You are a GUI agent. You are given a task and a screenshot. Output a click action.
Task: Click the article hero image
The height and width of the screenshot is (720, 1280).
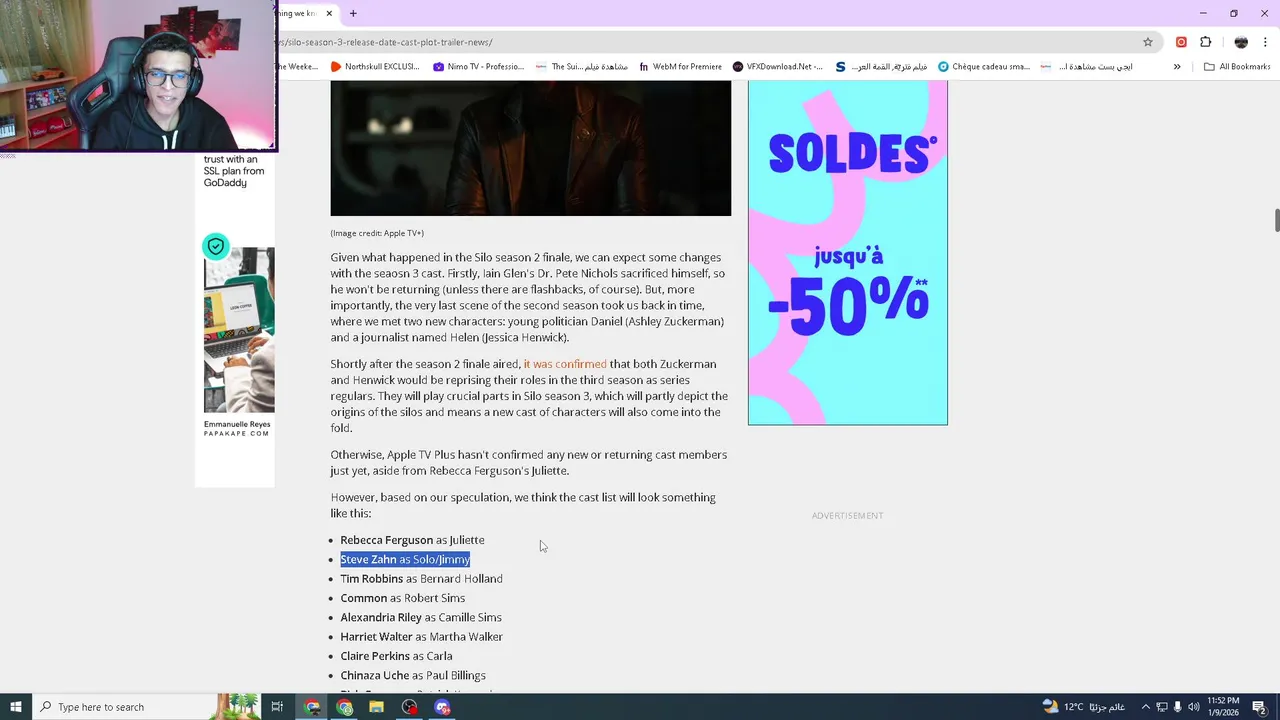pyautogui.click(x=530, y=148)
